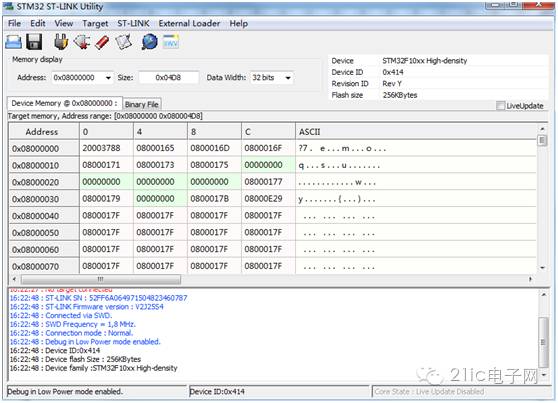Click the Save file floppy icon

tap(35, 42)
